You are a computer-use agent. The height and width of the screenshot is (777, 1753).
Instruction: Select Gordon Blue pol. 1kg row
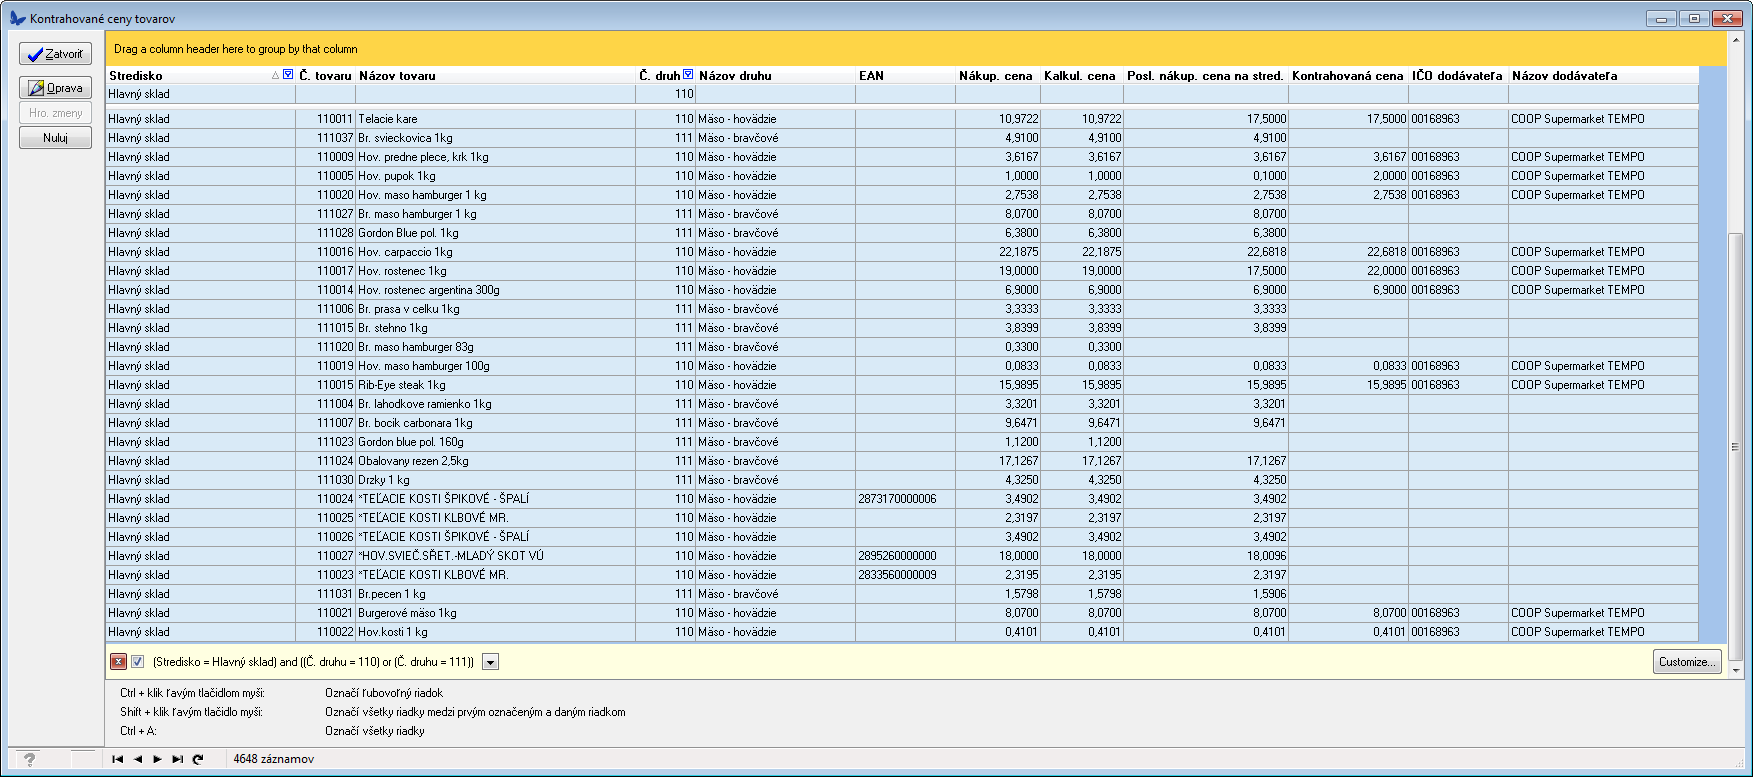click(902, 233)
